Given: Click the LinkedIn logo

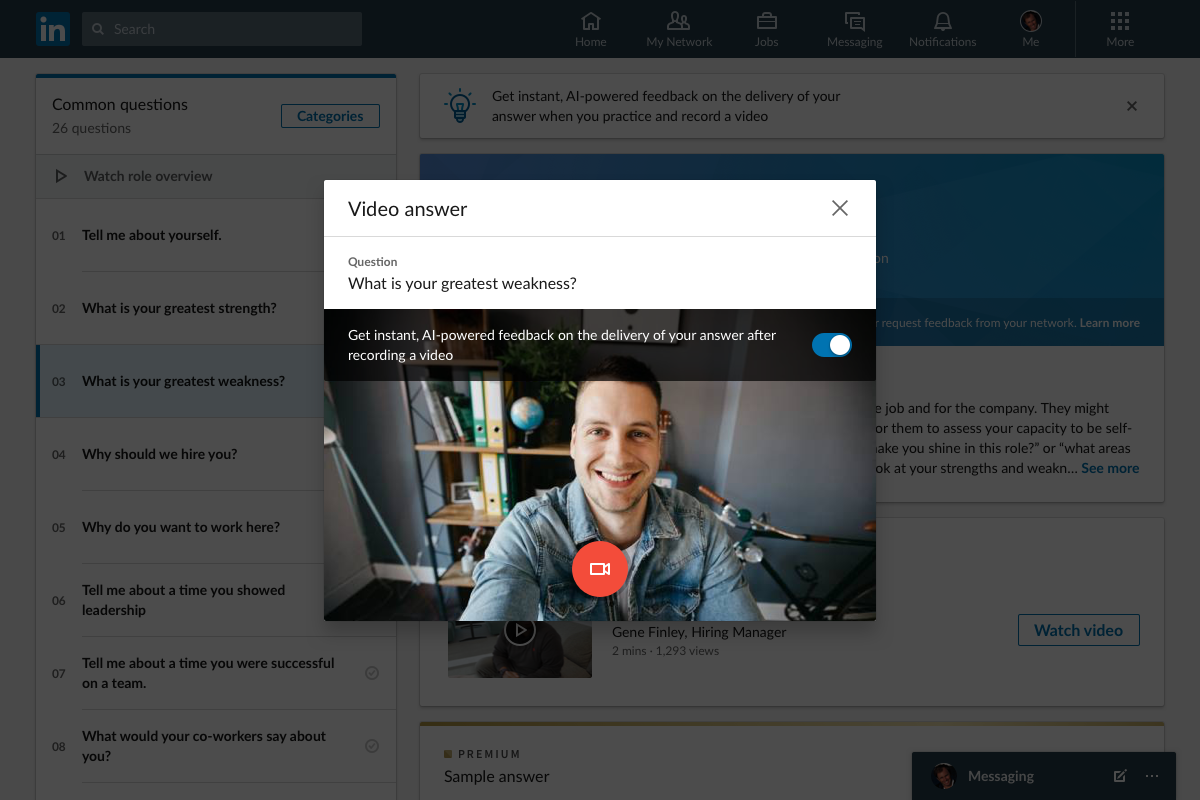Looking at the screenshot, I should [x=52, y=29].
